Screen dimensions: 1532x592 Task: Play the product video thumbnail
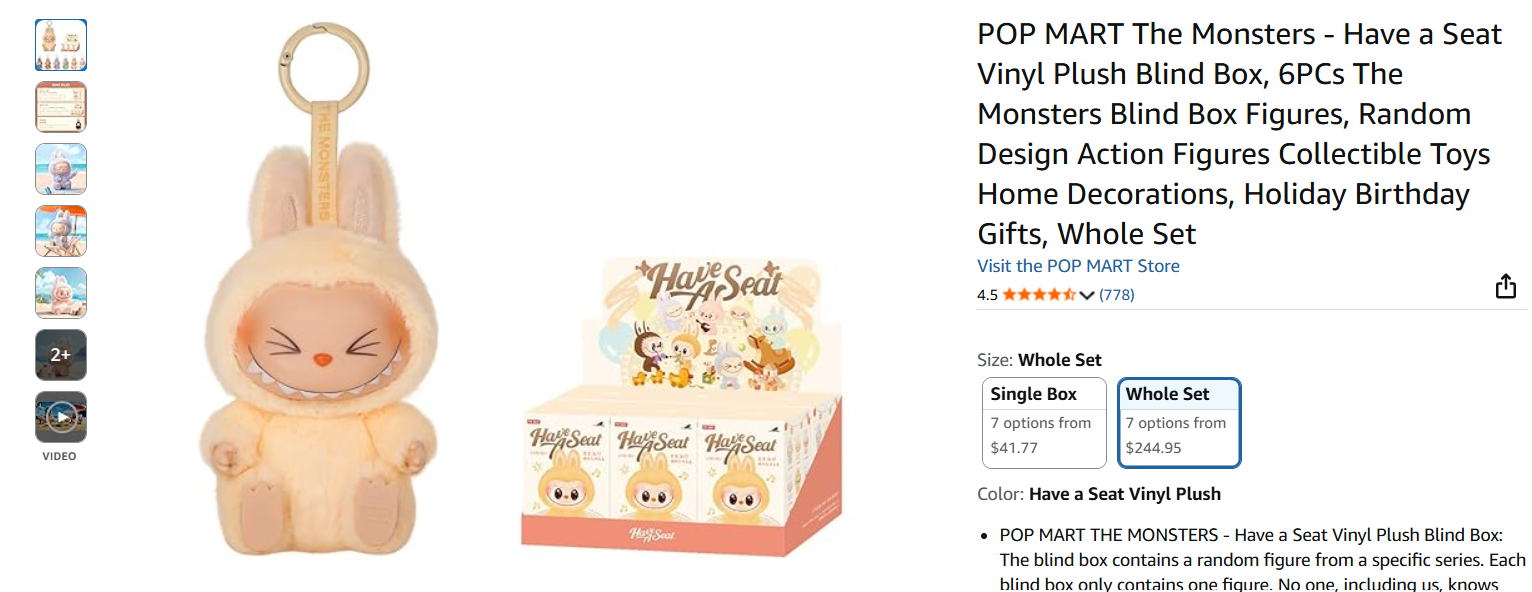(x=61, y=417)
